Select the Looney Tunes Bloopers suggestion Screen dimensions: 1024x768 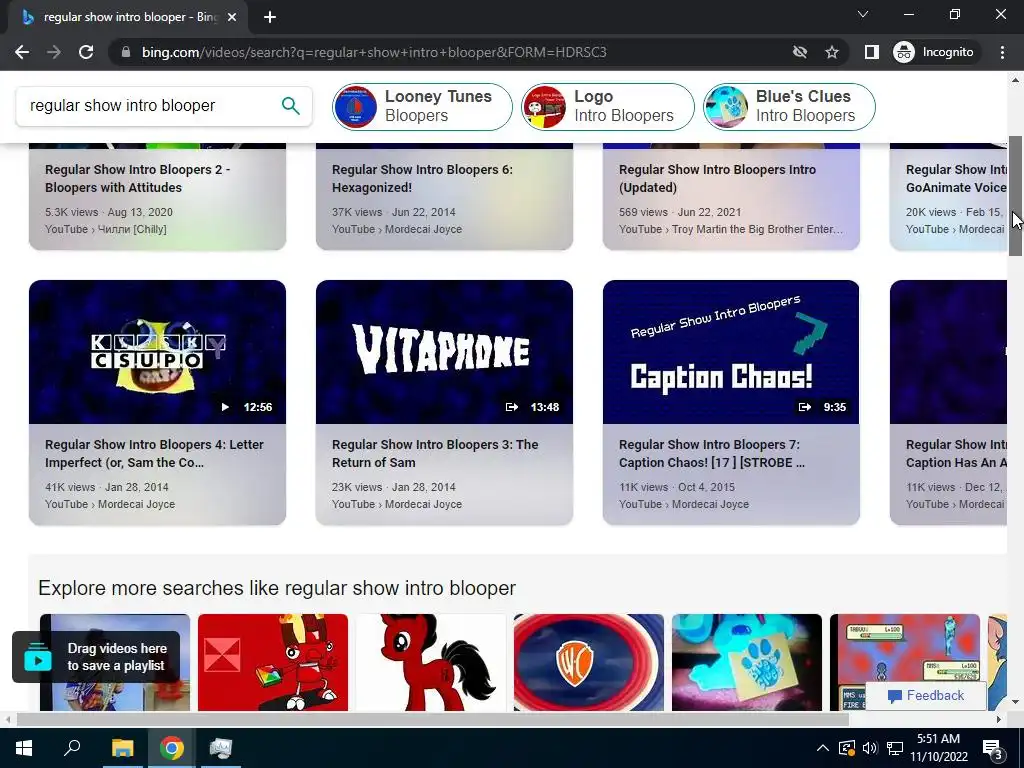pyautogui.click(x=422, y=106)
